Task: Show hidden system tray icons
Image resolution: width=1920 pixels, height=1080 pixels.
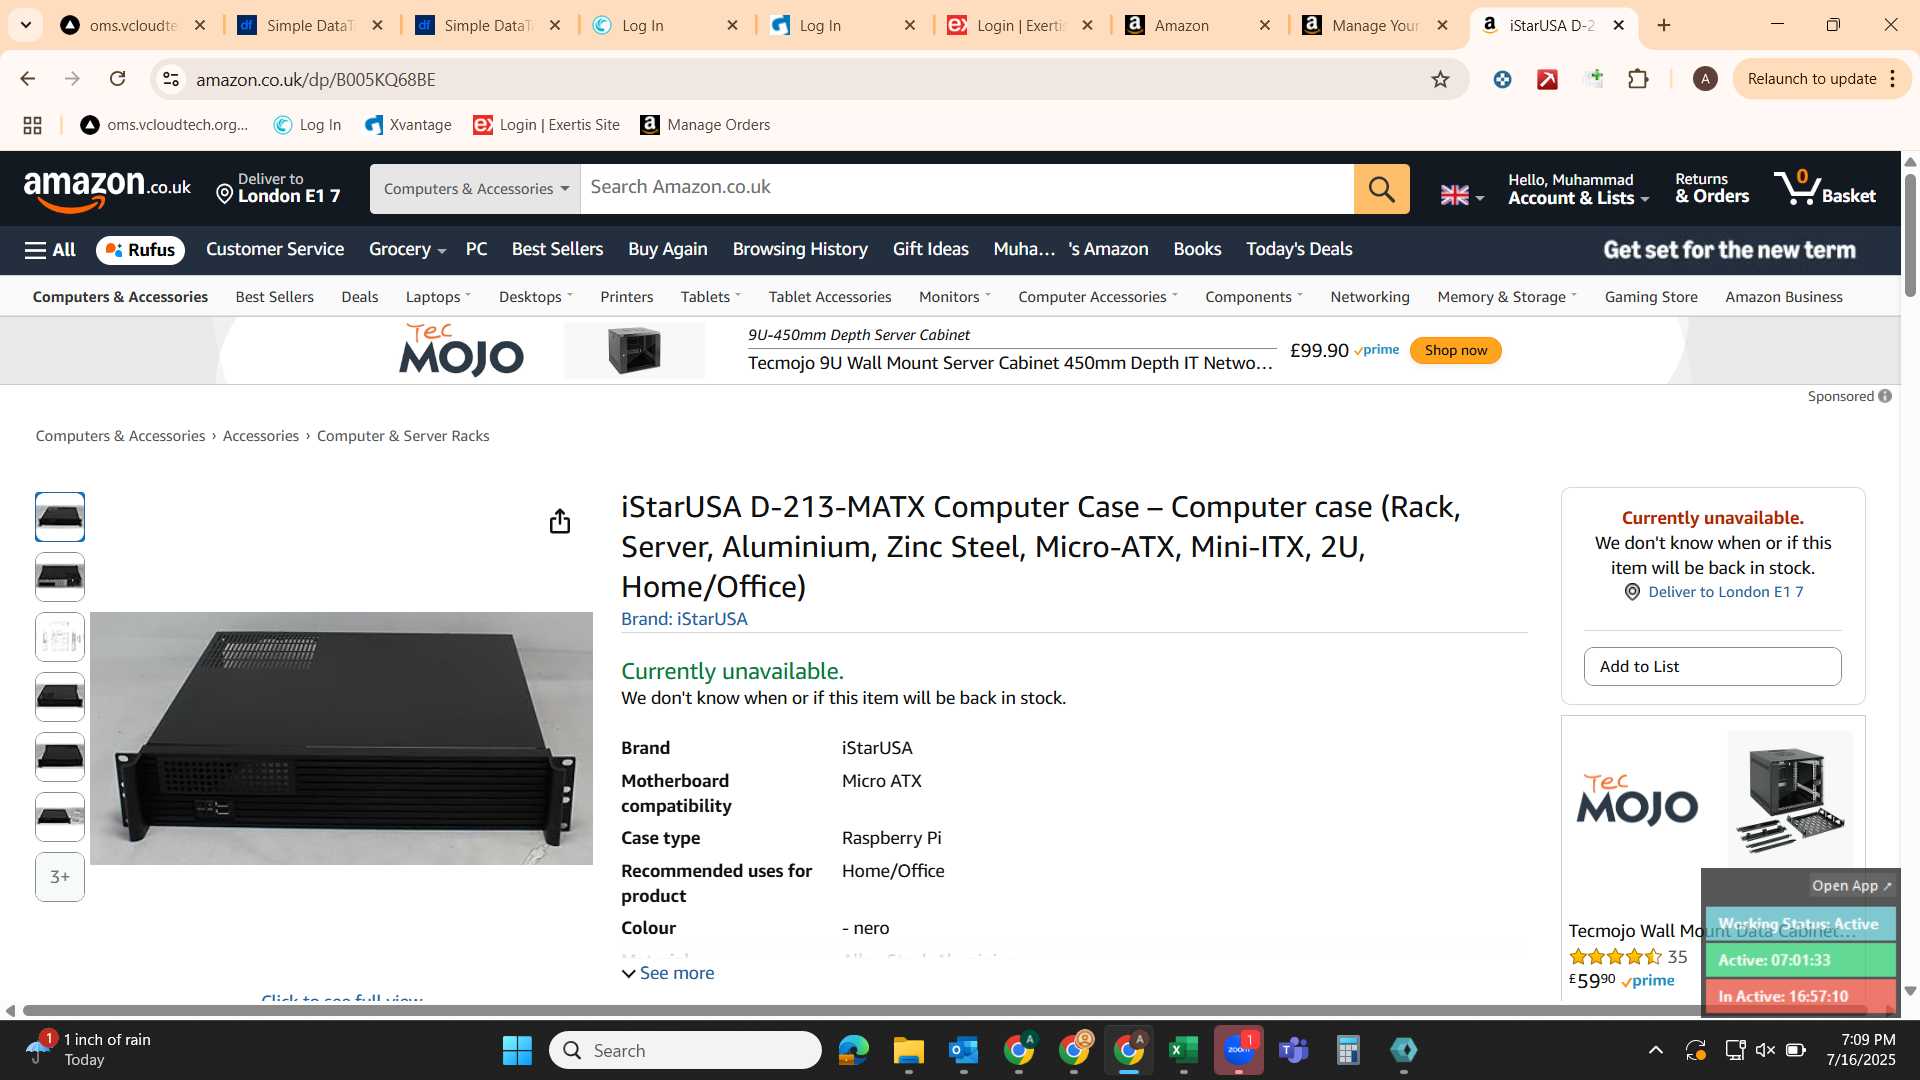Action: click(x=1655, y=1050)
